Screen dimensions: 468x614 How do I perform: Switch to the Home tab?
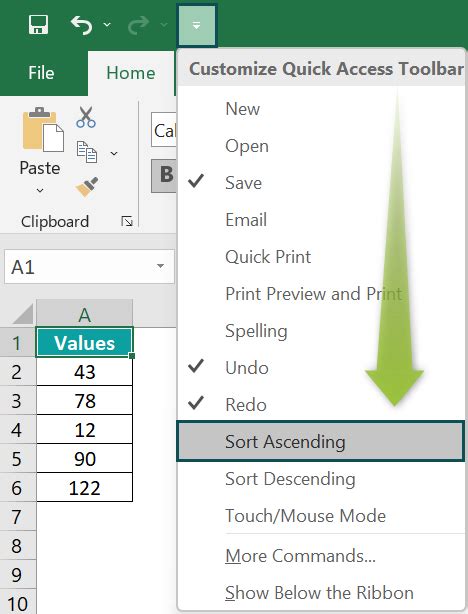(131, 73)
